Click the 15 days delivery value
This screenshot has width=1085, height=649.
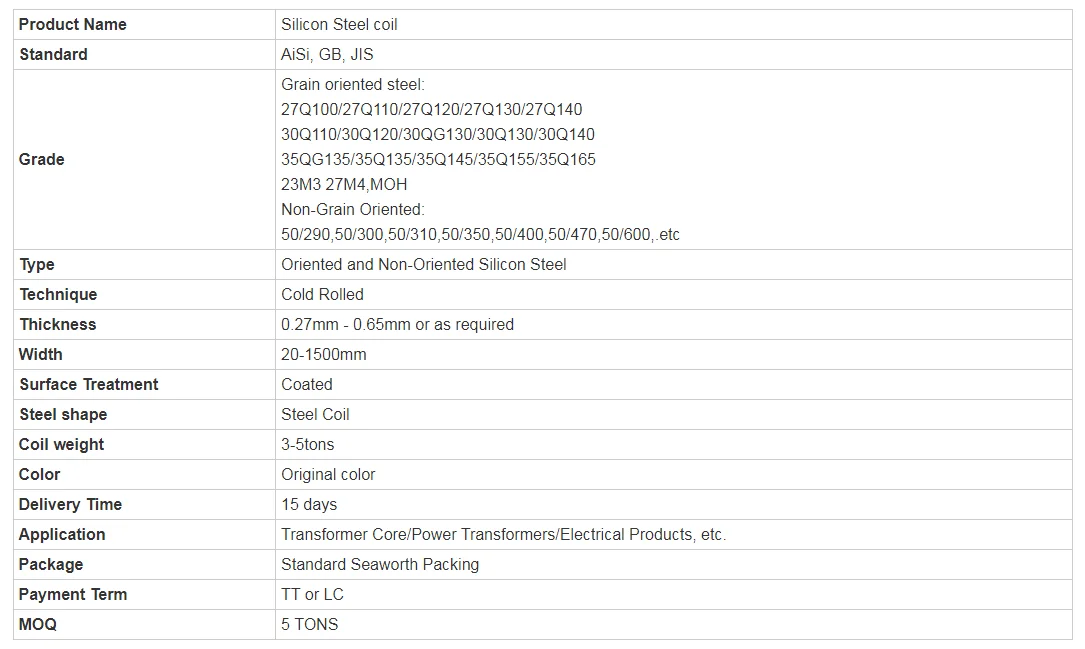309,504
